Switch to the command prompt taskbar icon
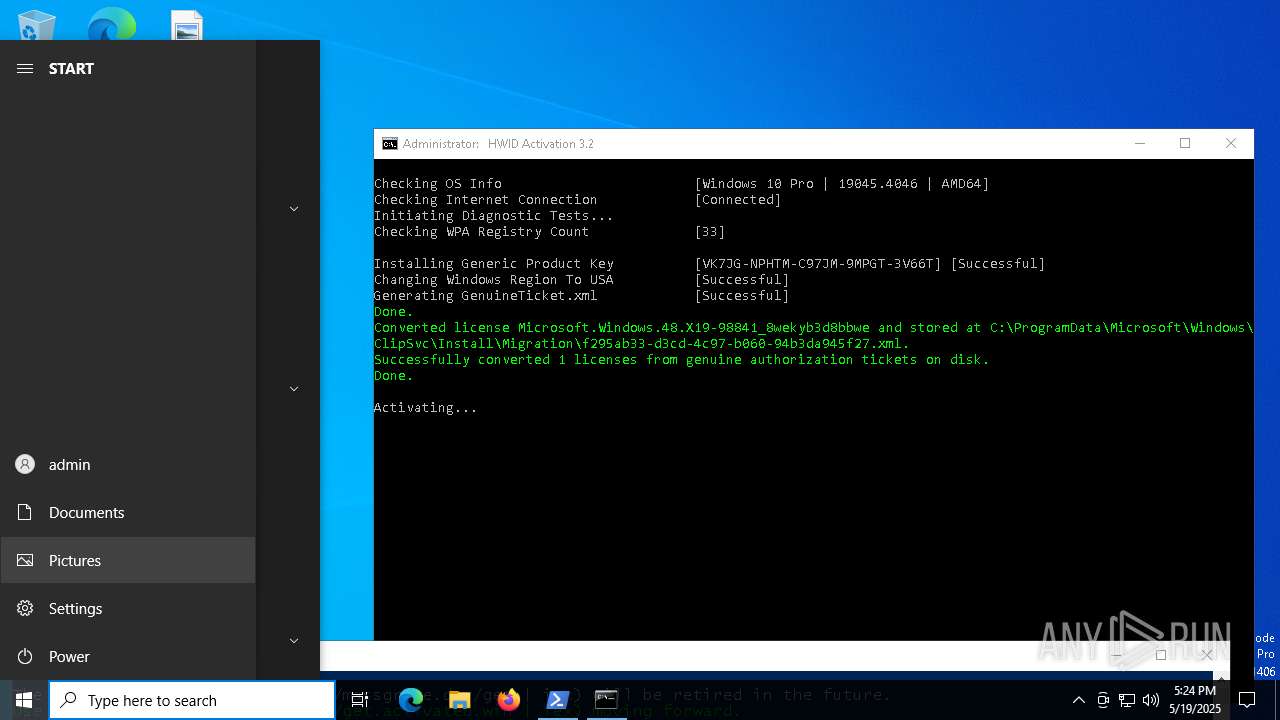This screenshot has width=1280, height=720. pyautogui.click(x=606, y=700)
